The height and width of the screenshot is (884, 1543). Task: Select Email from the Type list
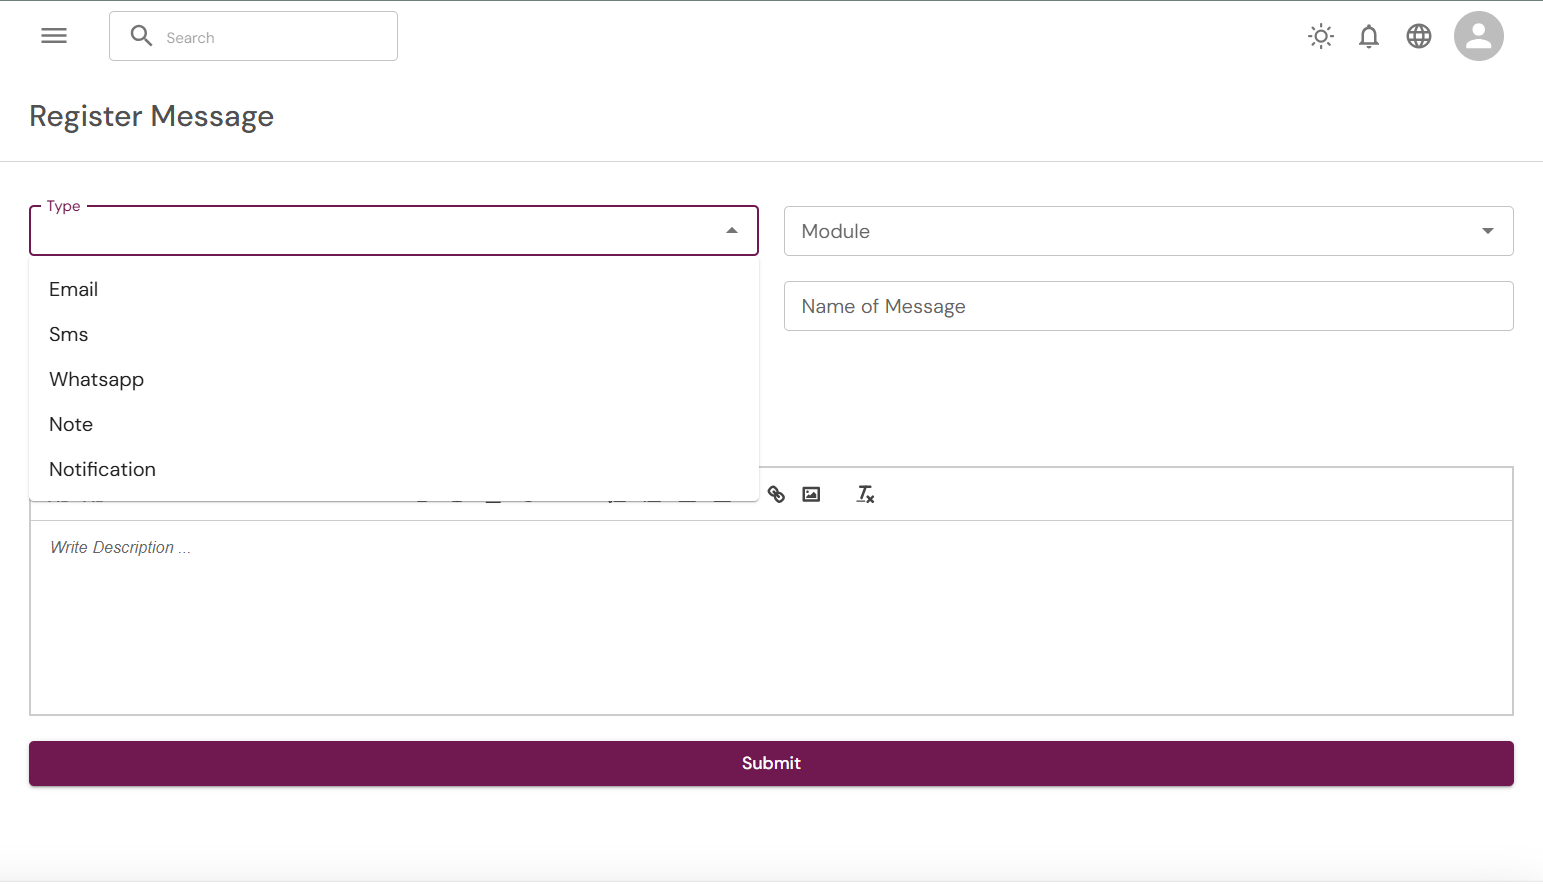point(74,289)
